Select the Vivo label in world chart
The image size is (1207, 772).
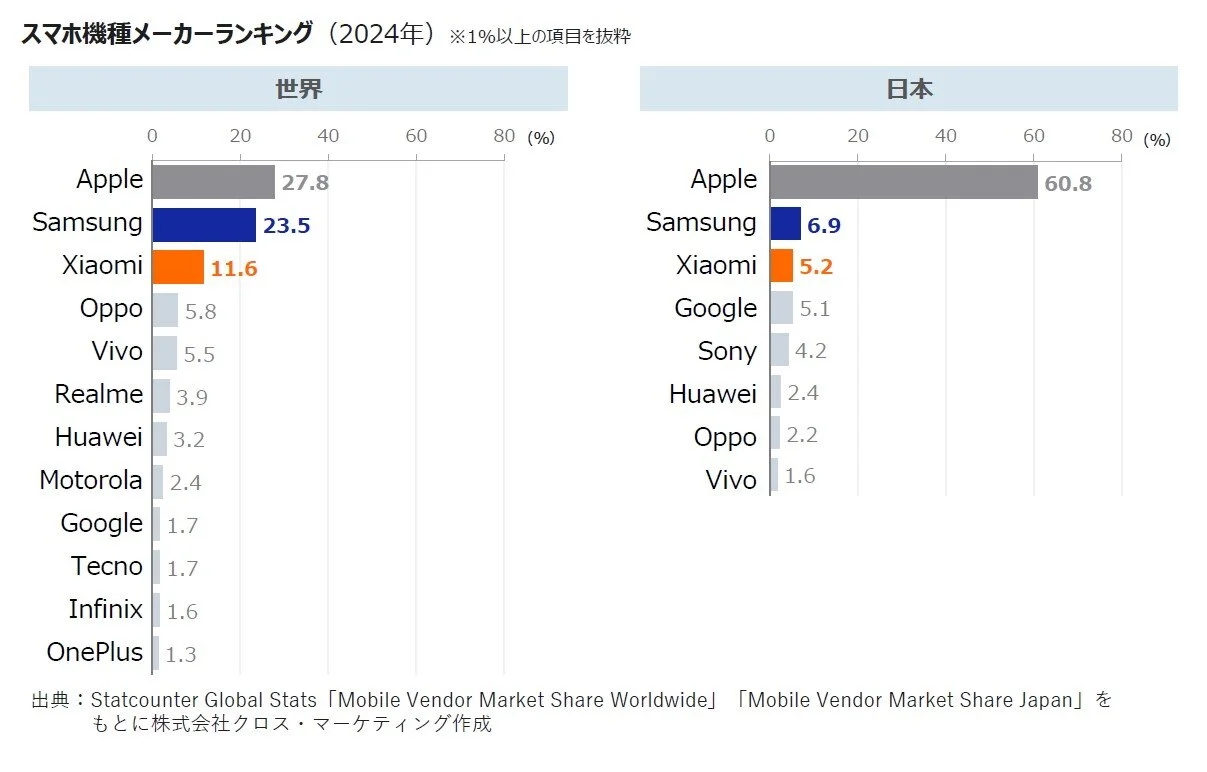point(118,351)
